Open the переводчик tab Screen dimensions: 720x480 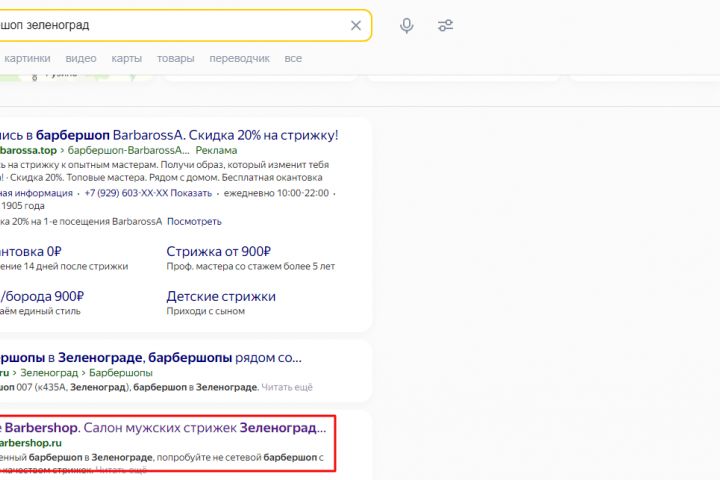pyautogui.click(x=239, y=59)
